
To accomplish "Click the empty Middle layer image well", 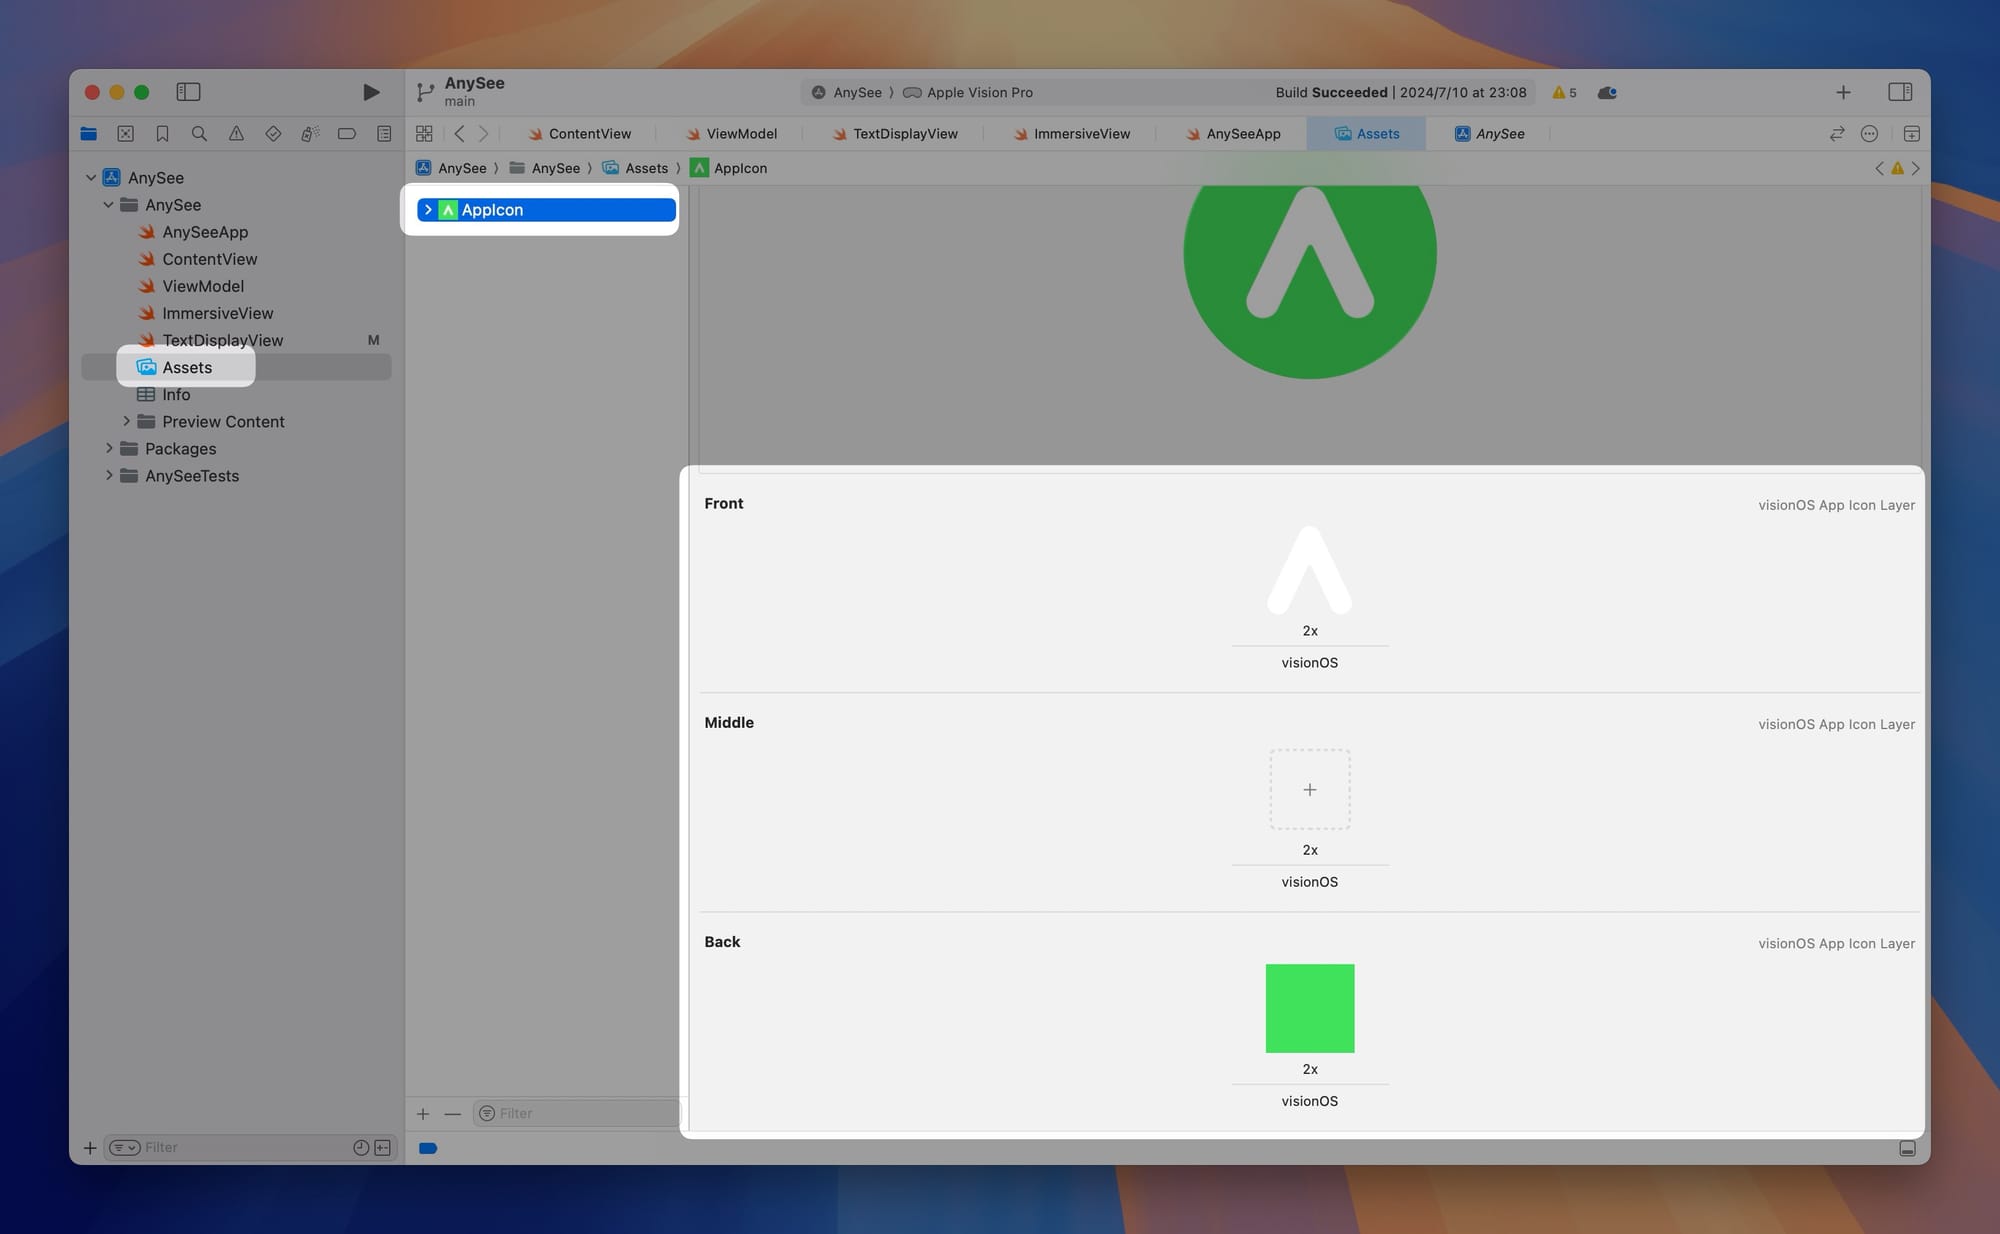I will click(x=1309, y=789).
